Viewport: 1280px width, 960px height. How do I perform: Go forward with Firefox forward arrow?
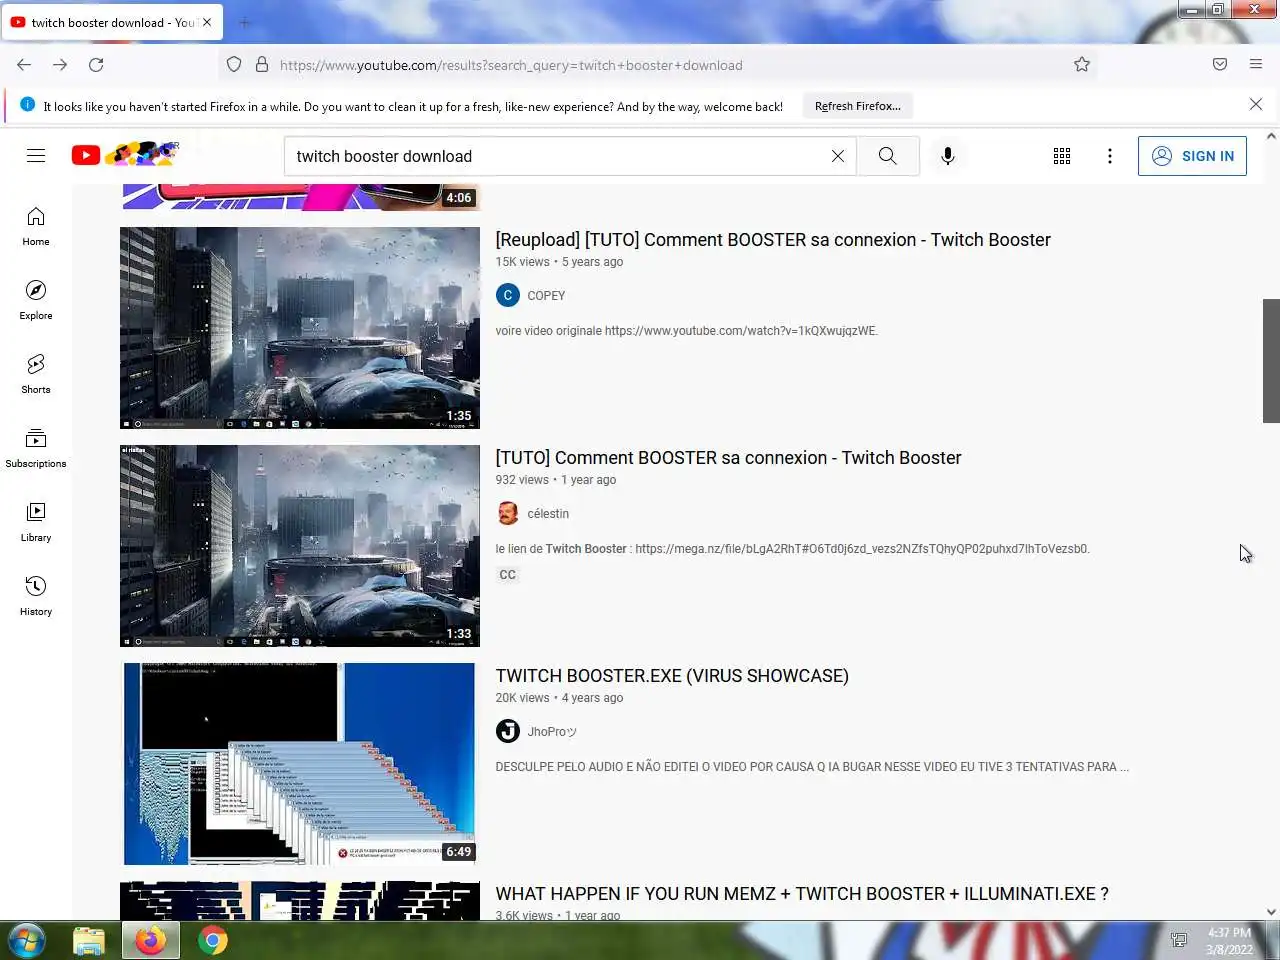click(x=60, y=65)
